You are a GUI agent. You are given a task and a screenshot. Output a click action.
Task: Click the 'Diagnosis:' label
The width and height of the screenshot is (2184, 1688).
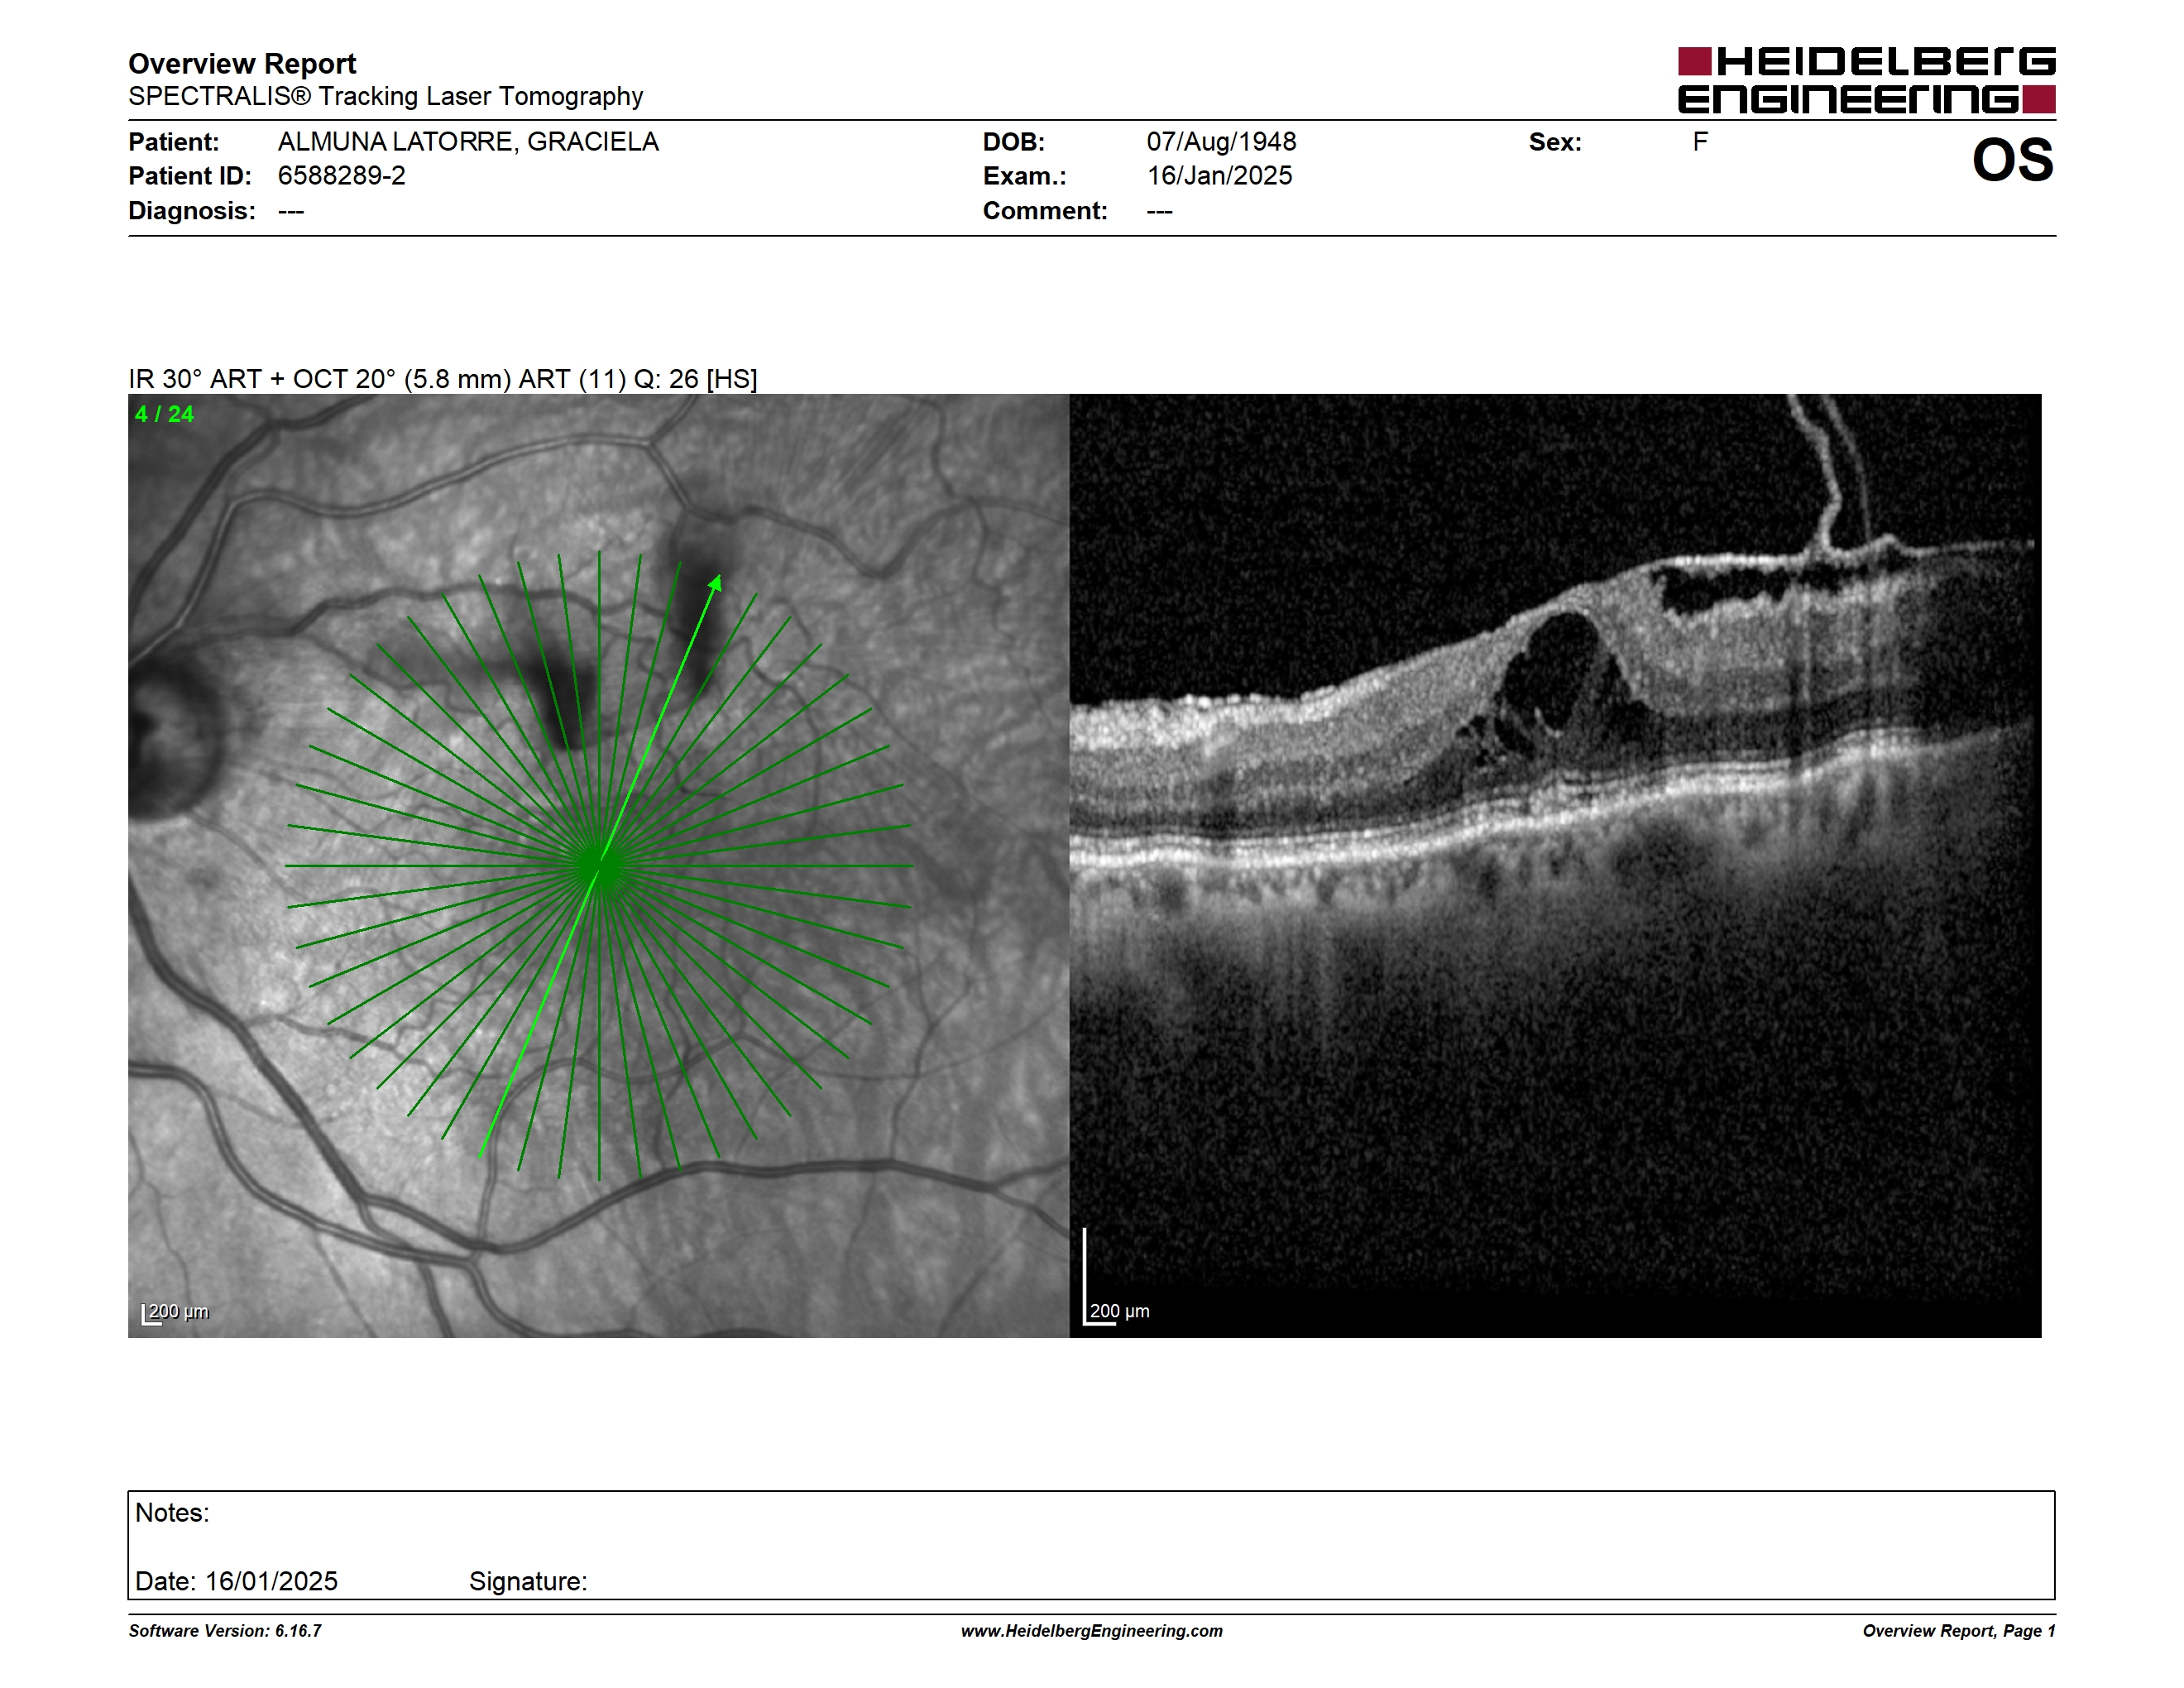click(x=192, y=211)
